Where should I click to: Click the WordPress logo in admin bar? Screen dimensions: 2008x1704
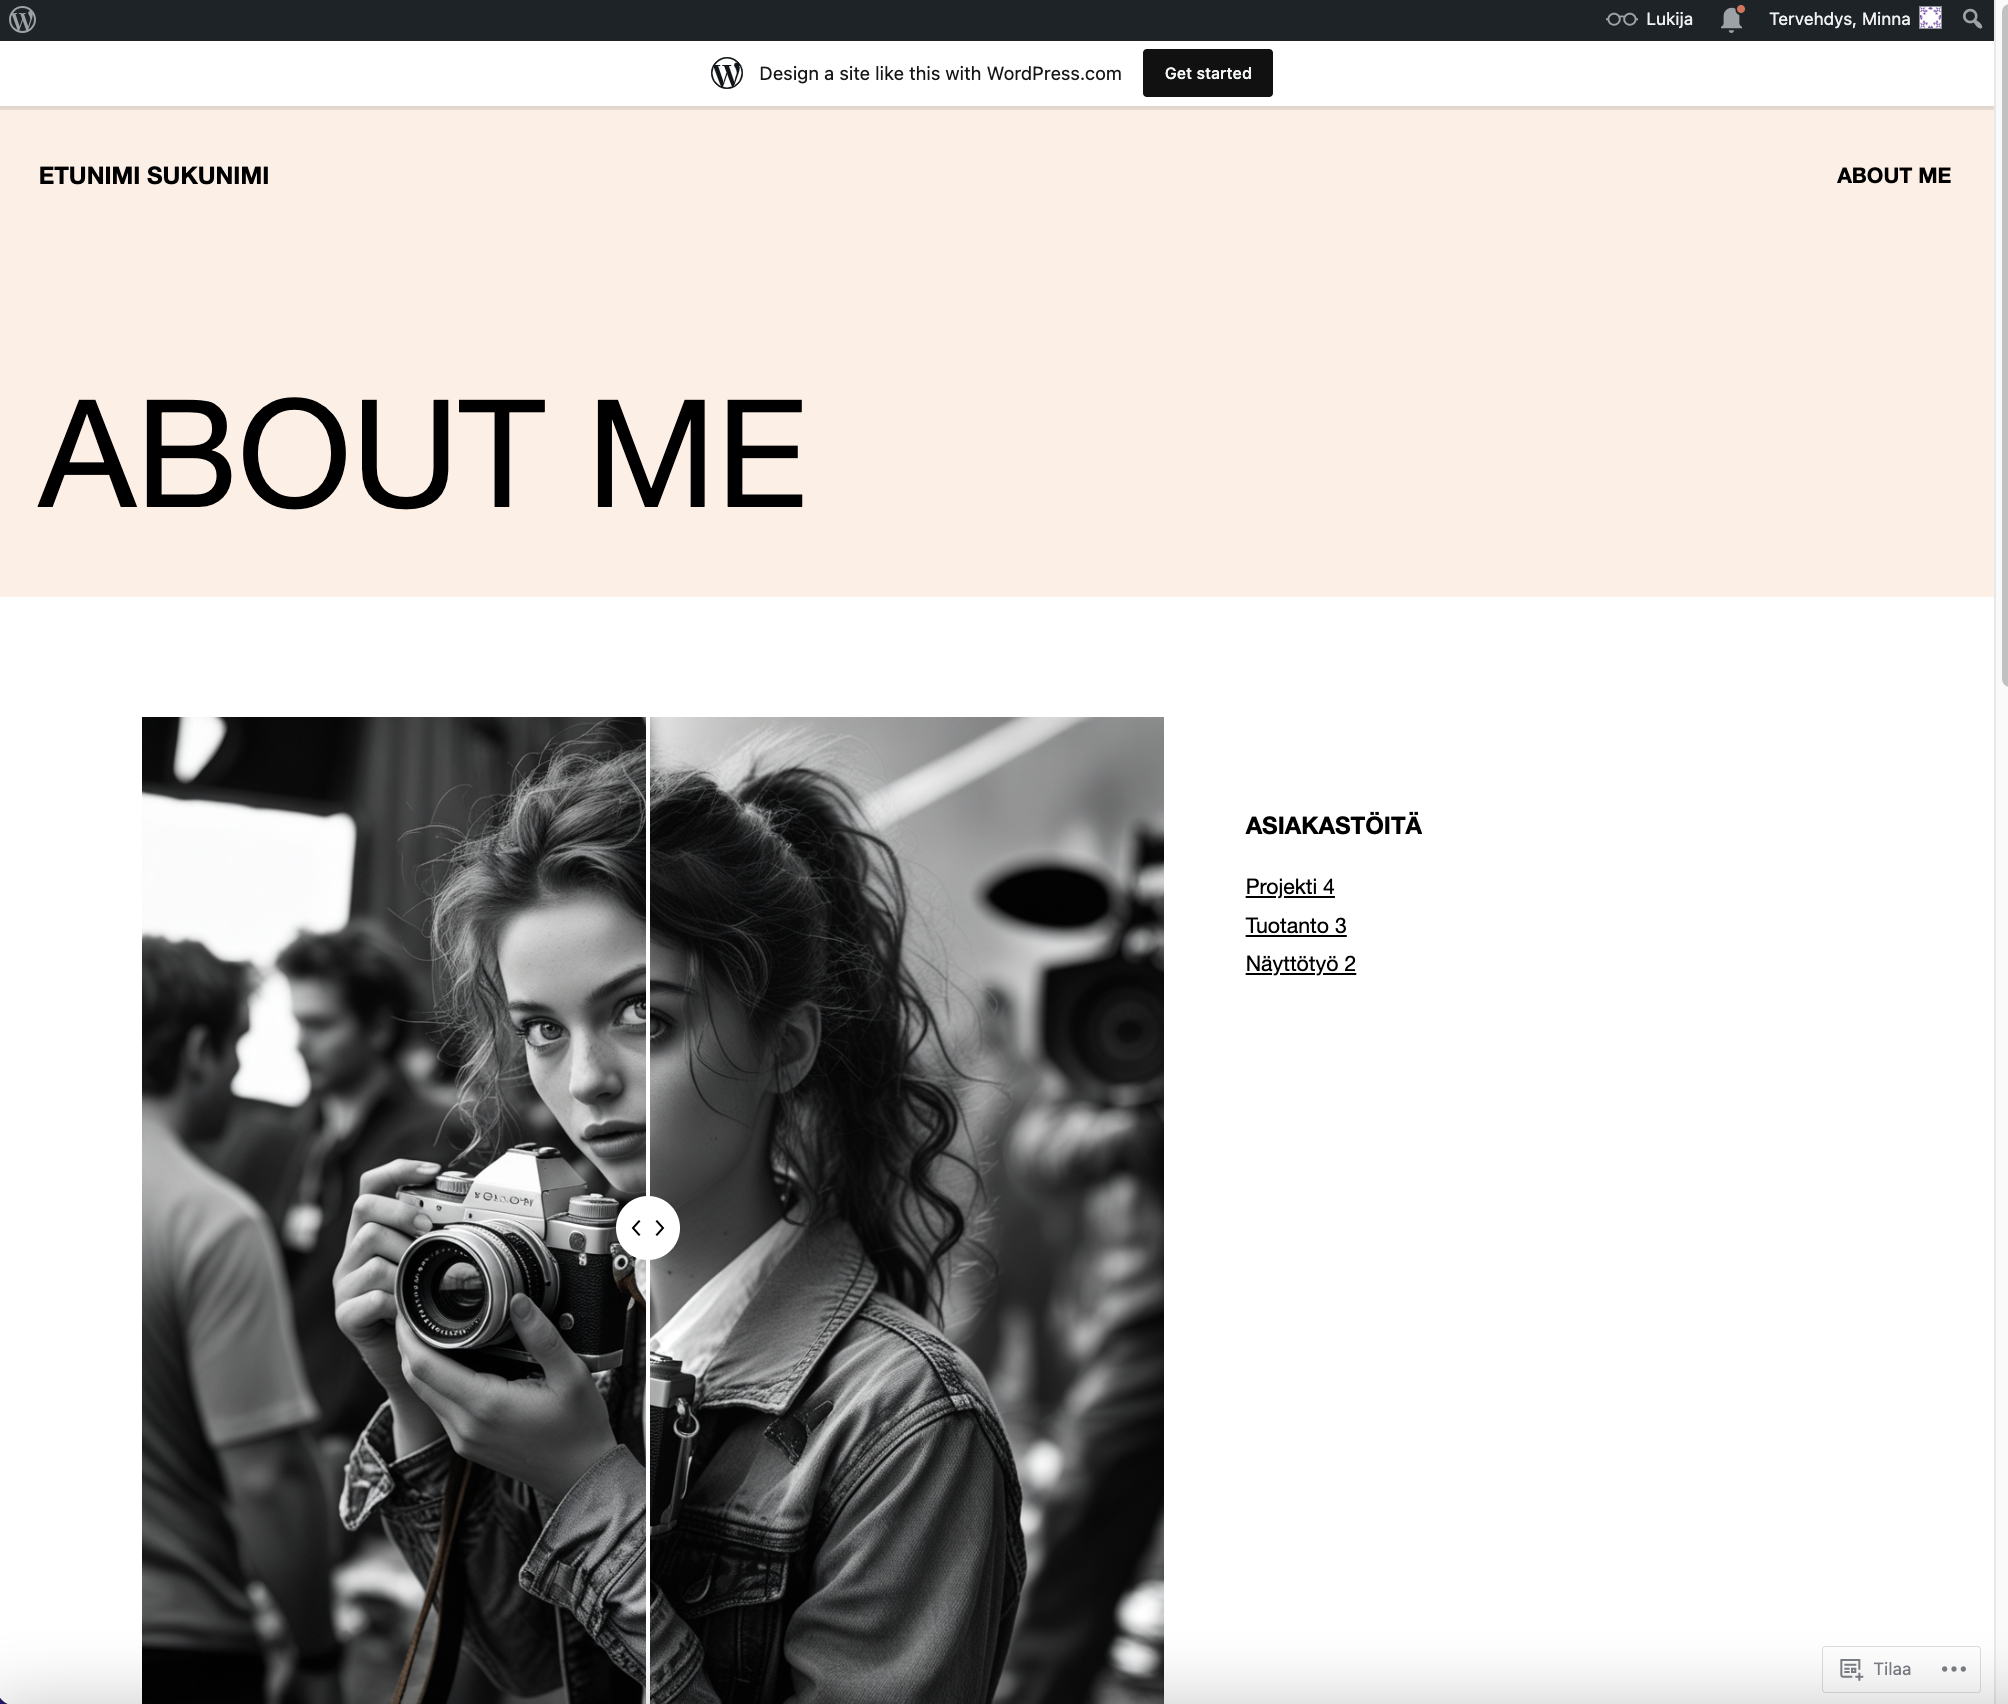click(x=22, y=19)
